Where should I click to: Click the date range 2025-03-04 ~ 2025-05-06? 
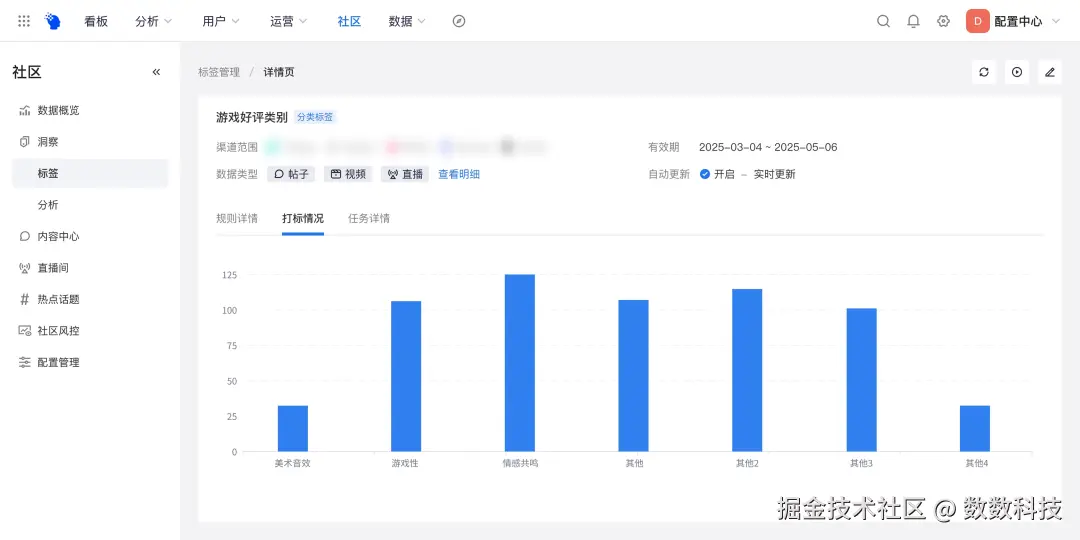(768, 147)
